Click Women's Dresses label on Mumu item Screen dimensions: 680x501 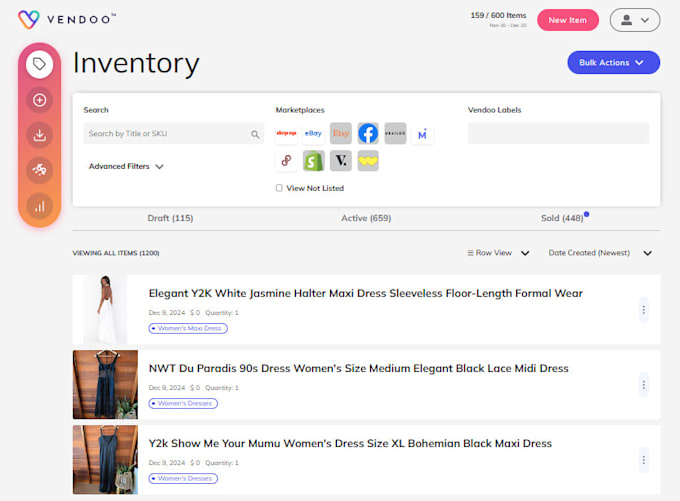click(183, 478)
